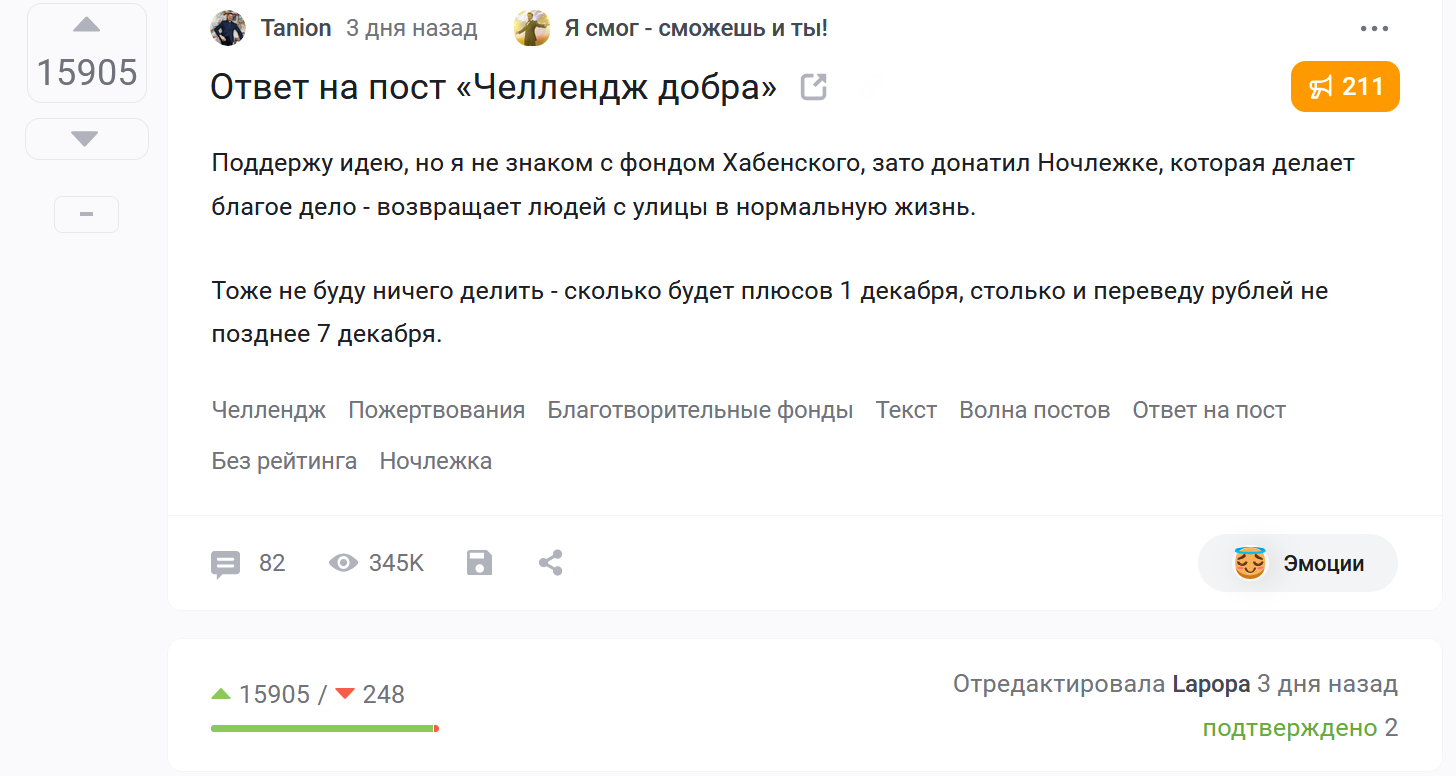Open the post title «Ответ на пост Челлендж добра»
The height and width of the screenshot is (776, 1456).
click(x=493, y=88)
